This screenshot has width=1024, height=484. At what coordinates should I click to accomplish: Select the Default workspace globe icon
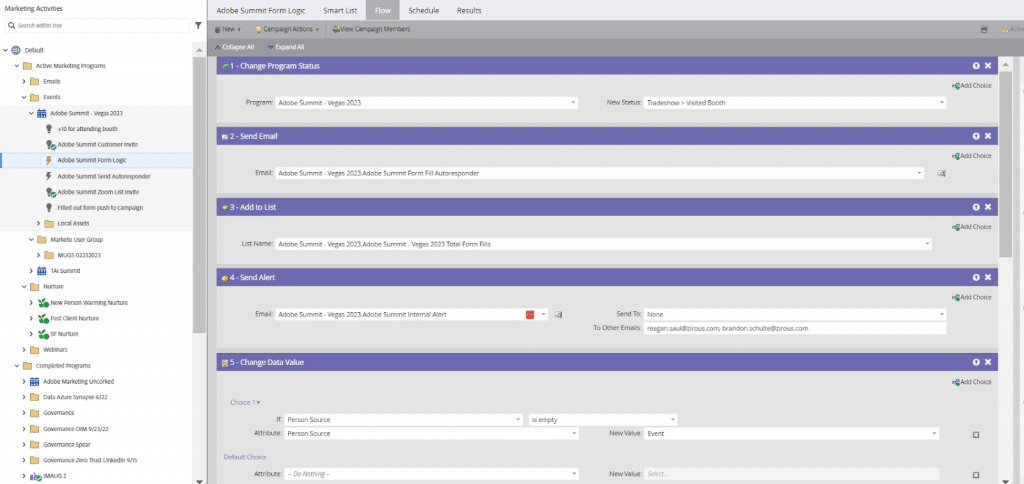[16, 50]
